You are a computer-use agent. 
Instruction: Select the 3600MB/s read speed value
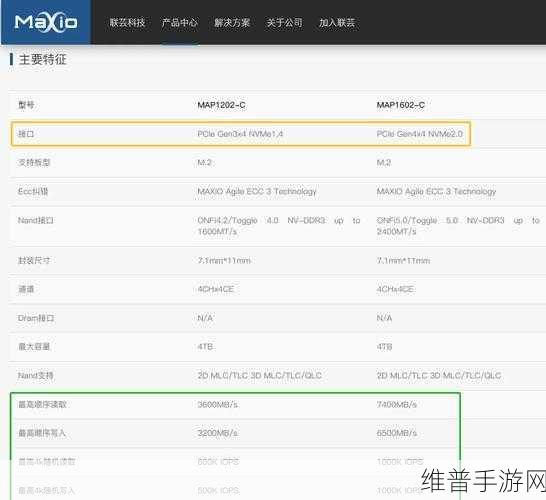pos(218,405)
